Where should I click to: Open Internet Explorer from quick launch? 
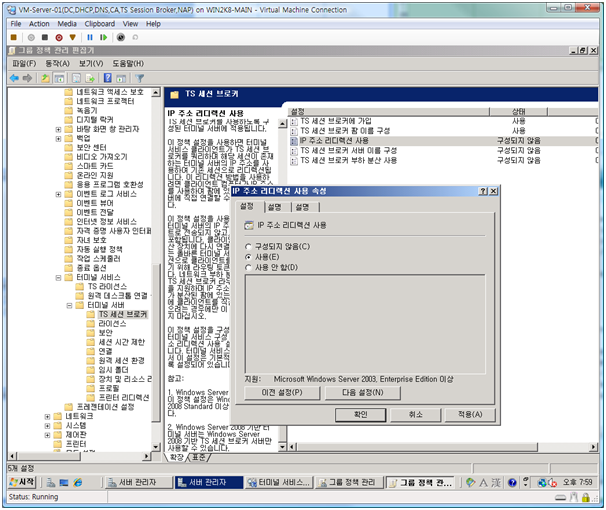[x=78, y=482]
